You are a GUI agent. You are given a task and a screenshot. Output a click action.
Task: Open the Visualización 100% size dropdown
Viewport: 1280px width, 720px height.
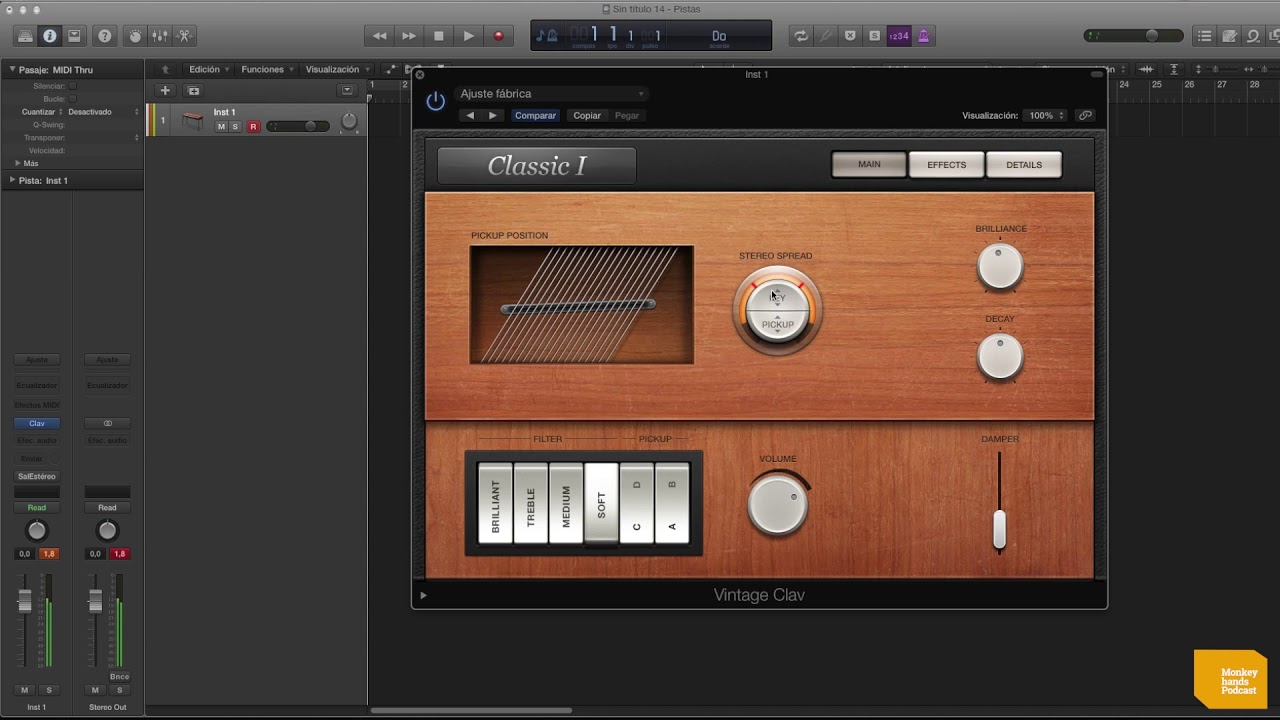coord(1046,115)
